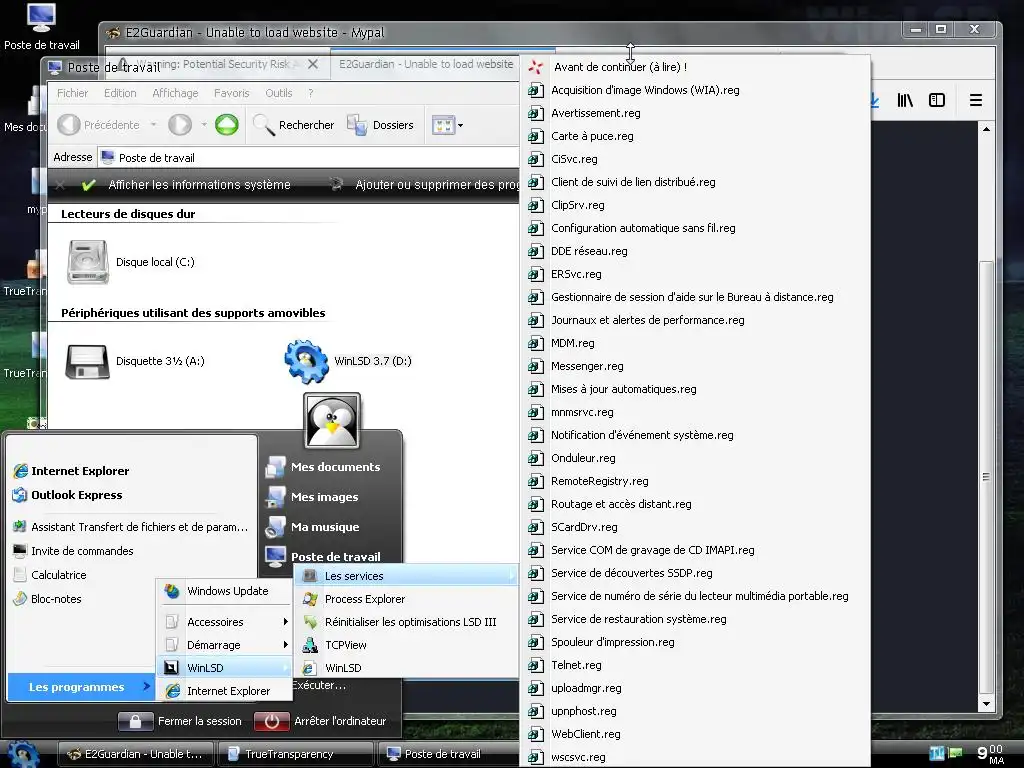
Task: Select Disquette 3½ (A:) drive
Action: coord(135,361)
